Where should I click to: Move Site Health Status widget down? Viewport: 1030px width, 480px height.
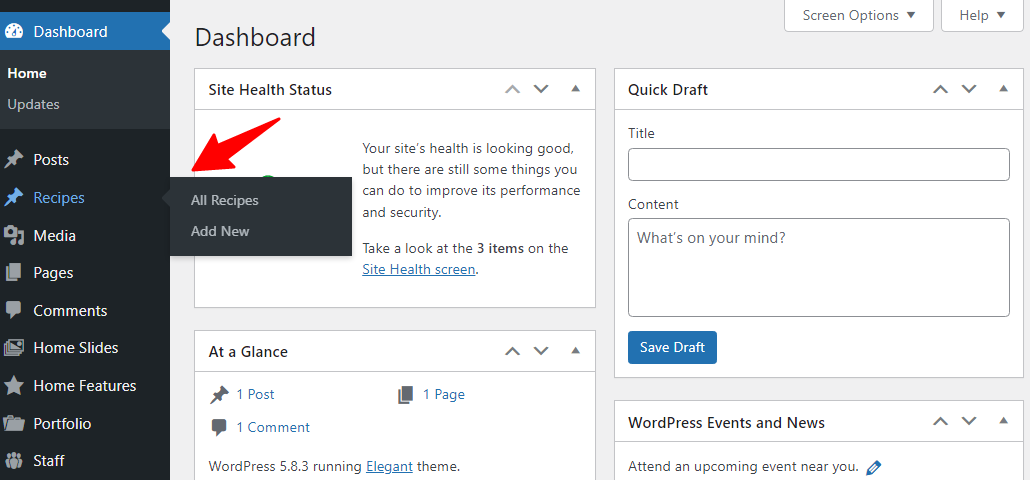point(541,89)
